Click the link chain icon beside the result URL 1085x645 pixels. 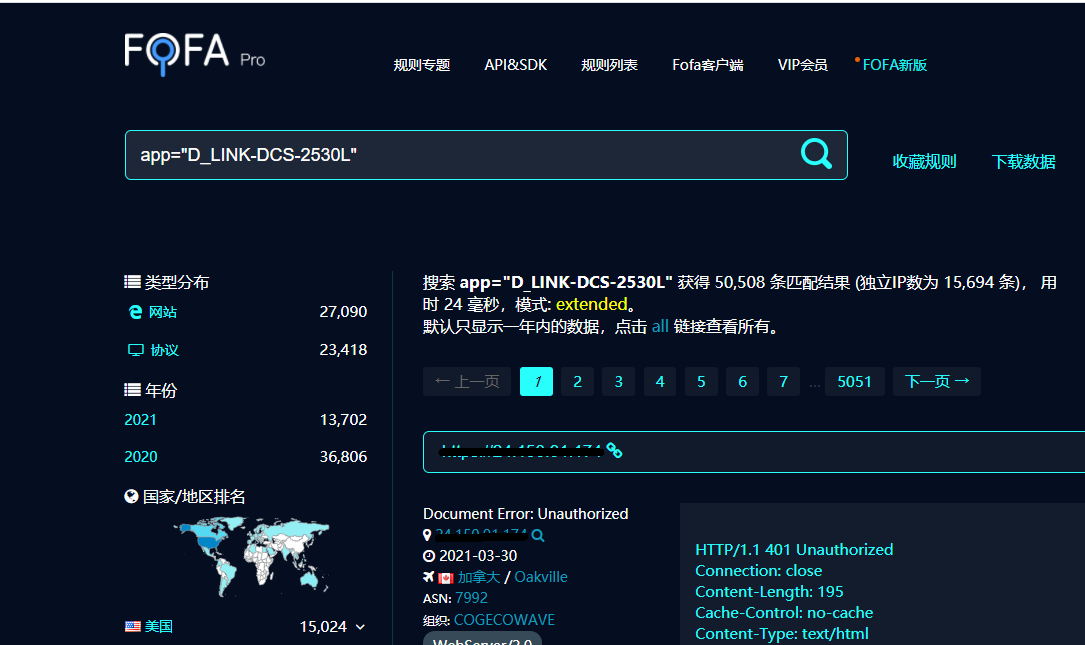pyautogui.click(x=614, y=451)
